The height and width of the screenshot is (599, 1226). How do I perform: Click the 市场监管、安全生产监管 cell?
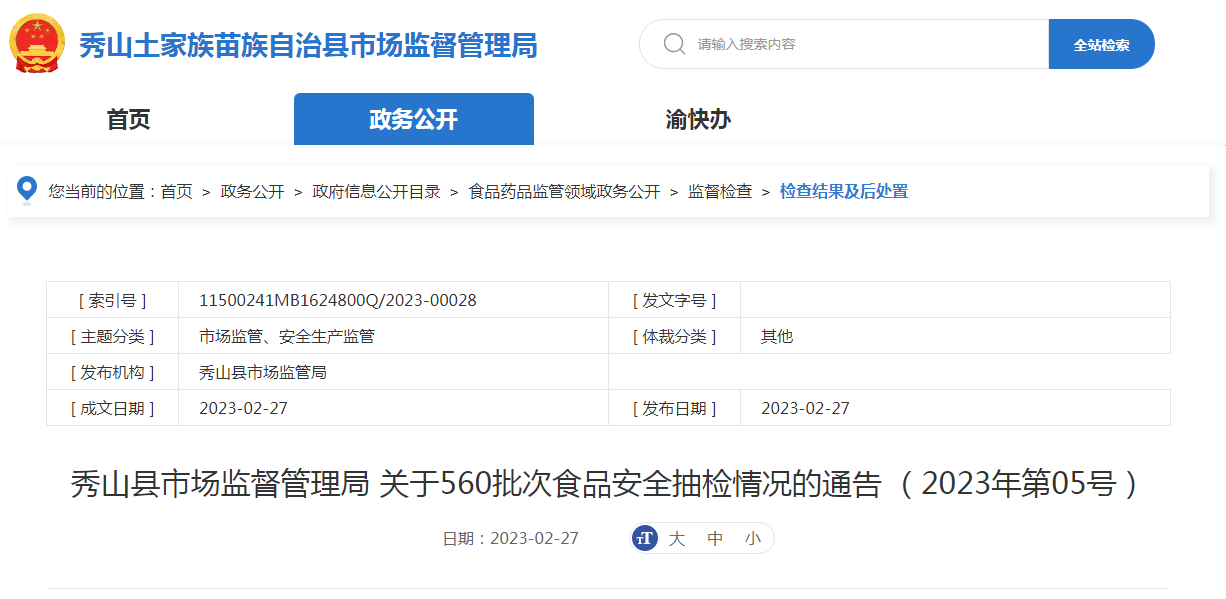click(x=287, y=336)
